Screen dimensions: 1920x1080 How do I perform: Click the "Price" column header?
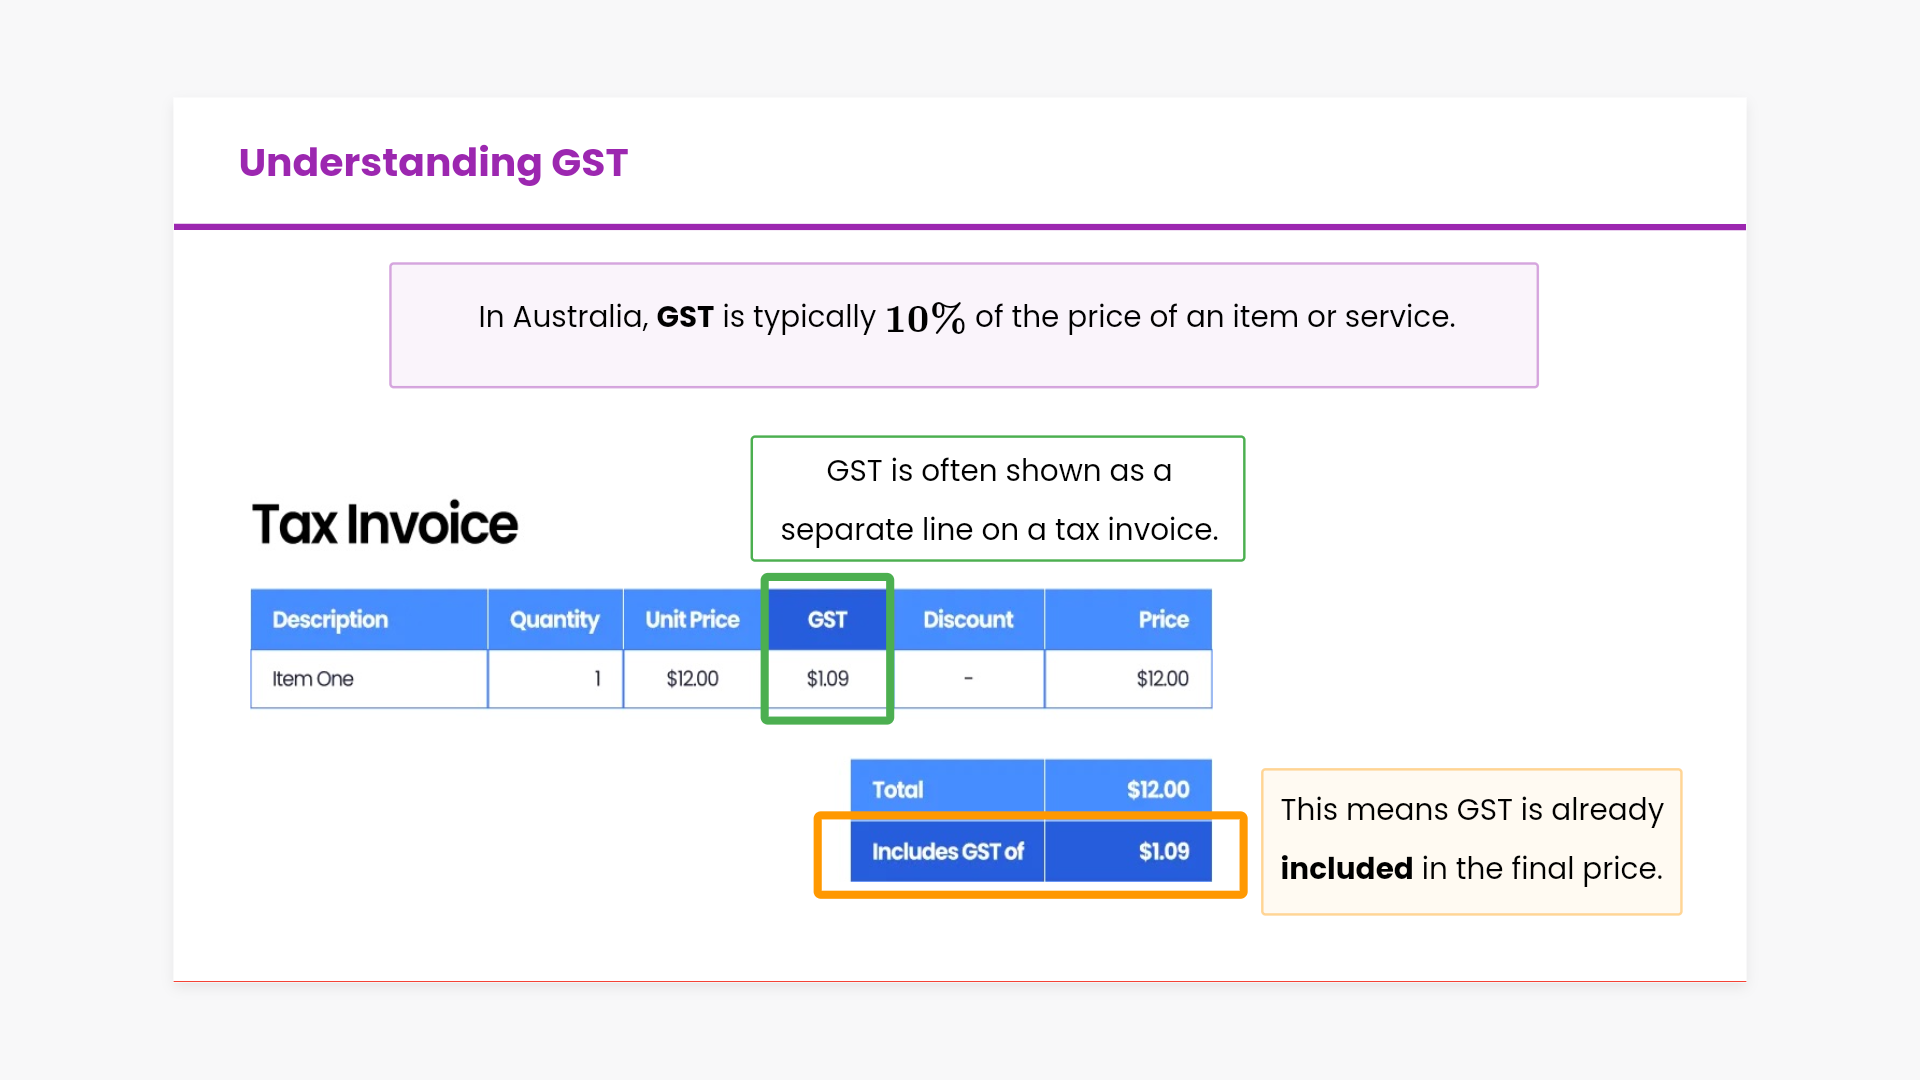click(x=1163, y=620)
